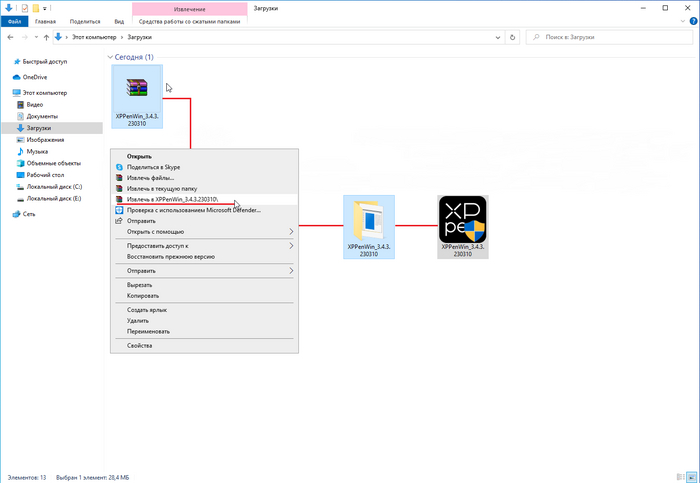Image resolution: width=700 pixels, height=483 pixels.
Task: Choose Проверка с использованием Microsoft Defender
Action: [204, 210]
